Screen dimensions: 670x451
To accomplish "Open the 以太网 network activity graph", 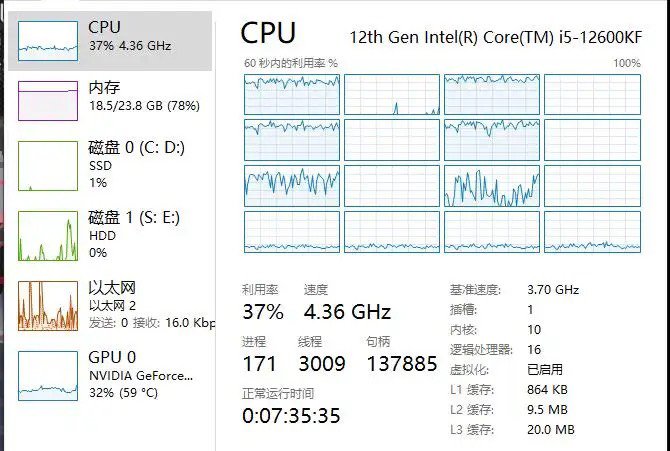I will click(48, 306).
